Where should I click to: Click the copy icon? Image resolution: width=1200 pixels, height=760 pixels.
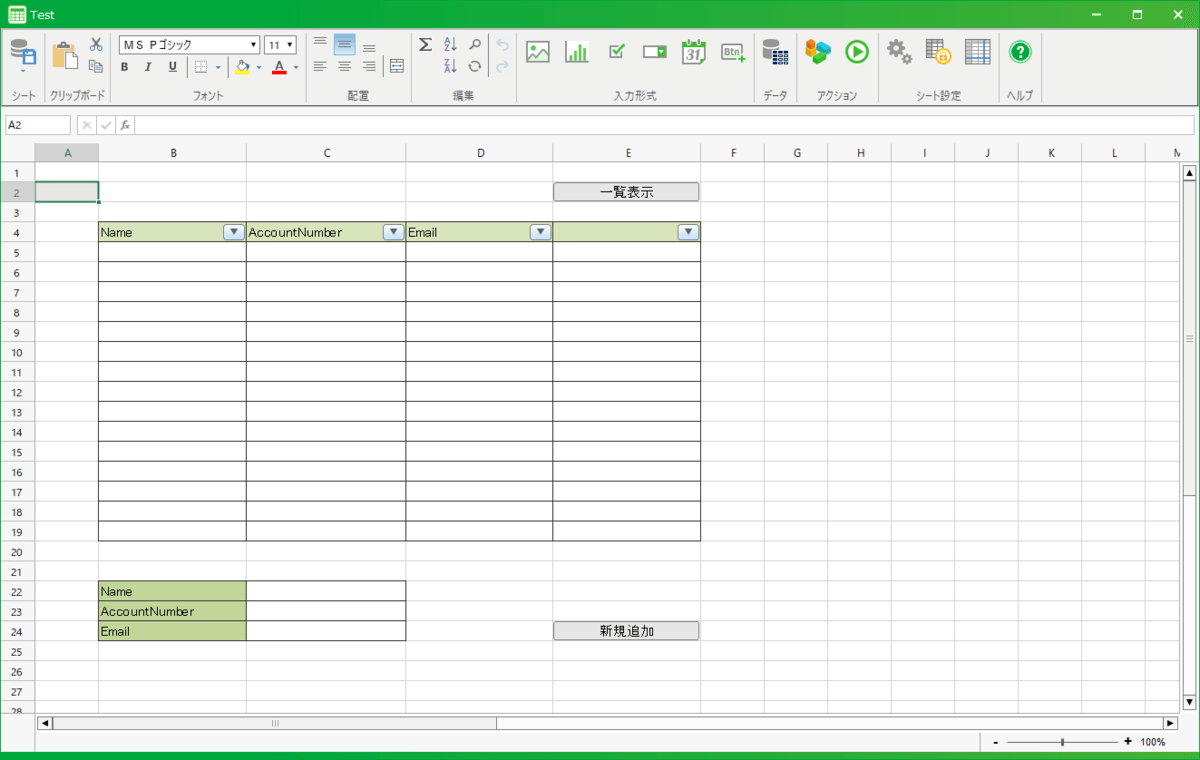(x=96, y=66)
